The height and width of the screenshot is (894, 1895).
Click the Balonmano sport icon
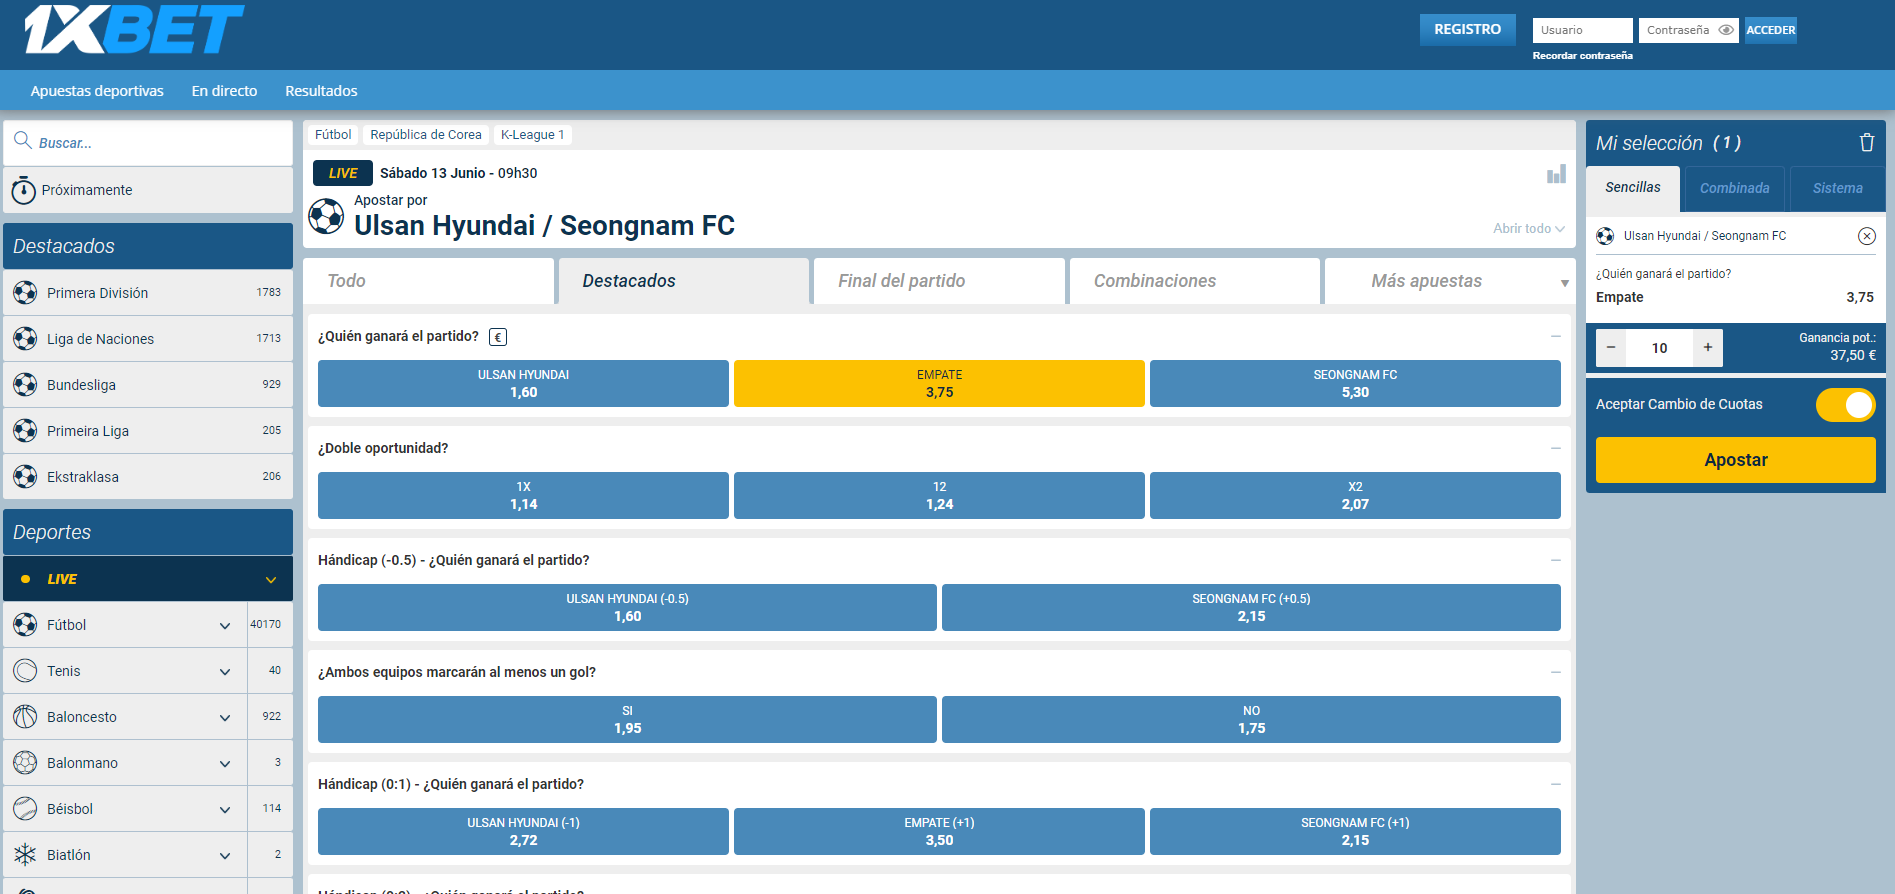[x=25, y=763]
